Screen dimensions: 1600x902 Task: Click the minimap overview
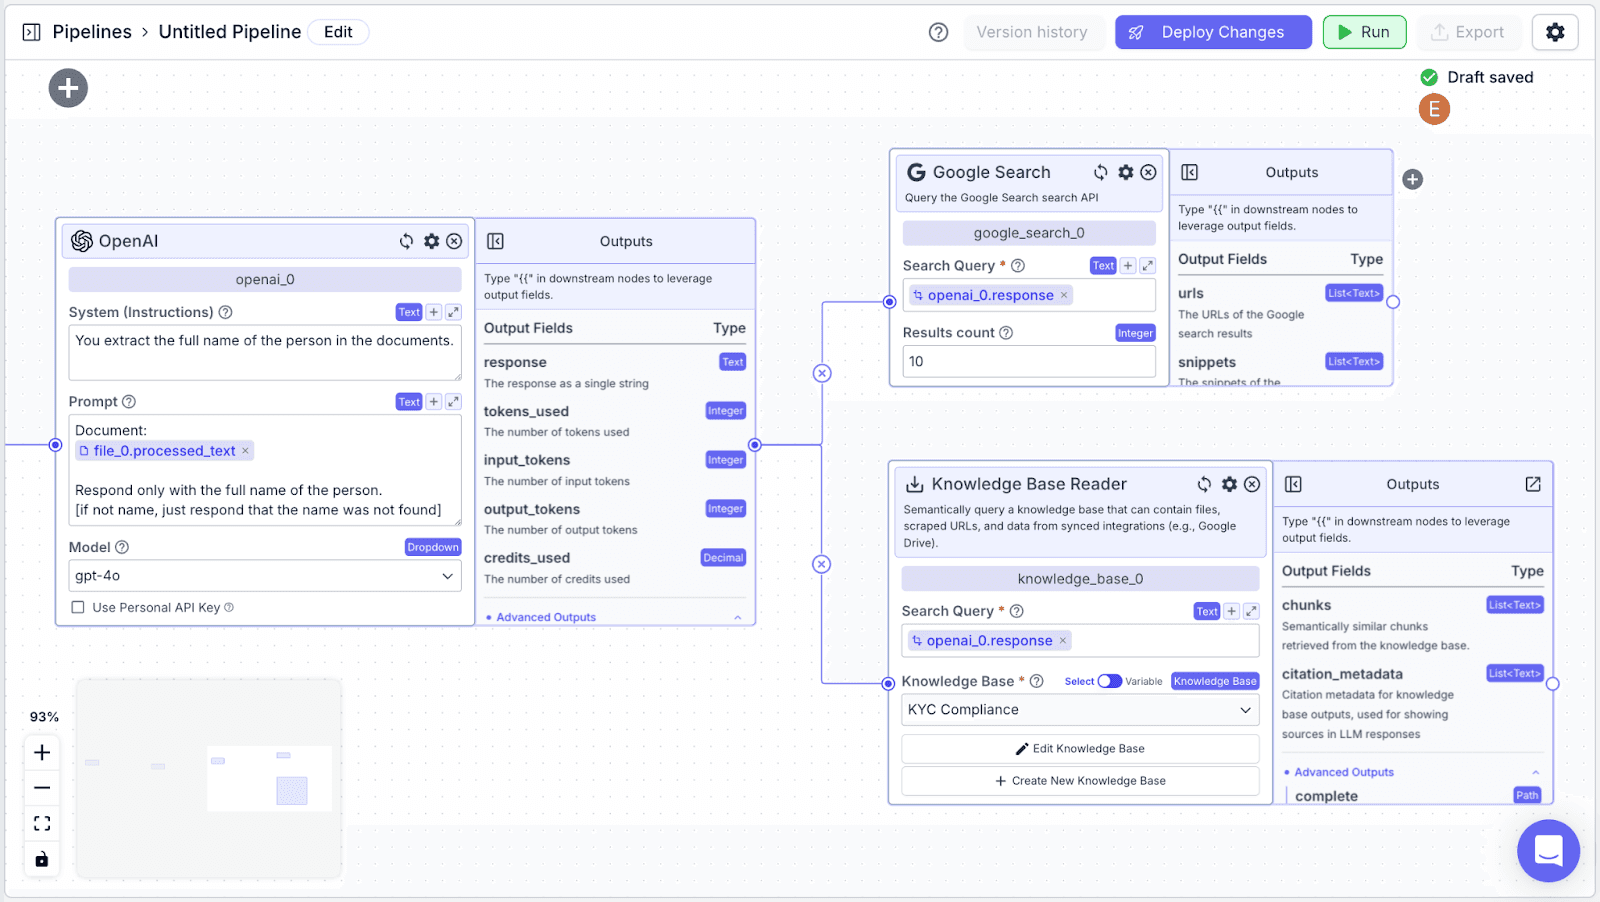click(x=209, y=778)
